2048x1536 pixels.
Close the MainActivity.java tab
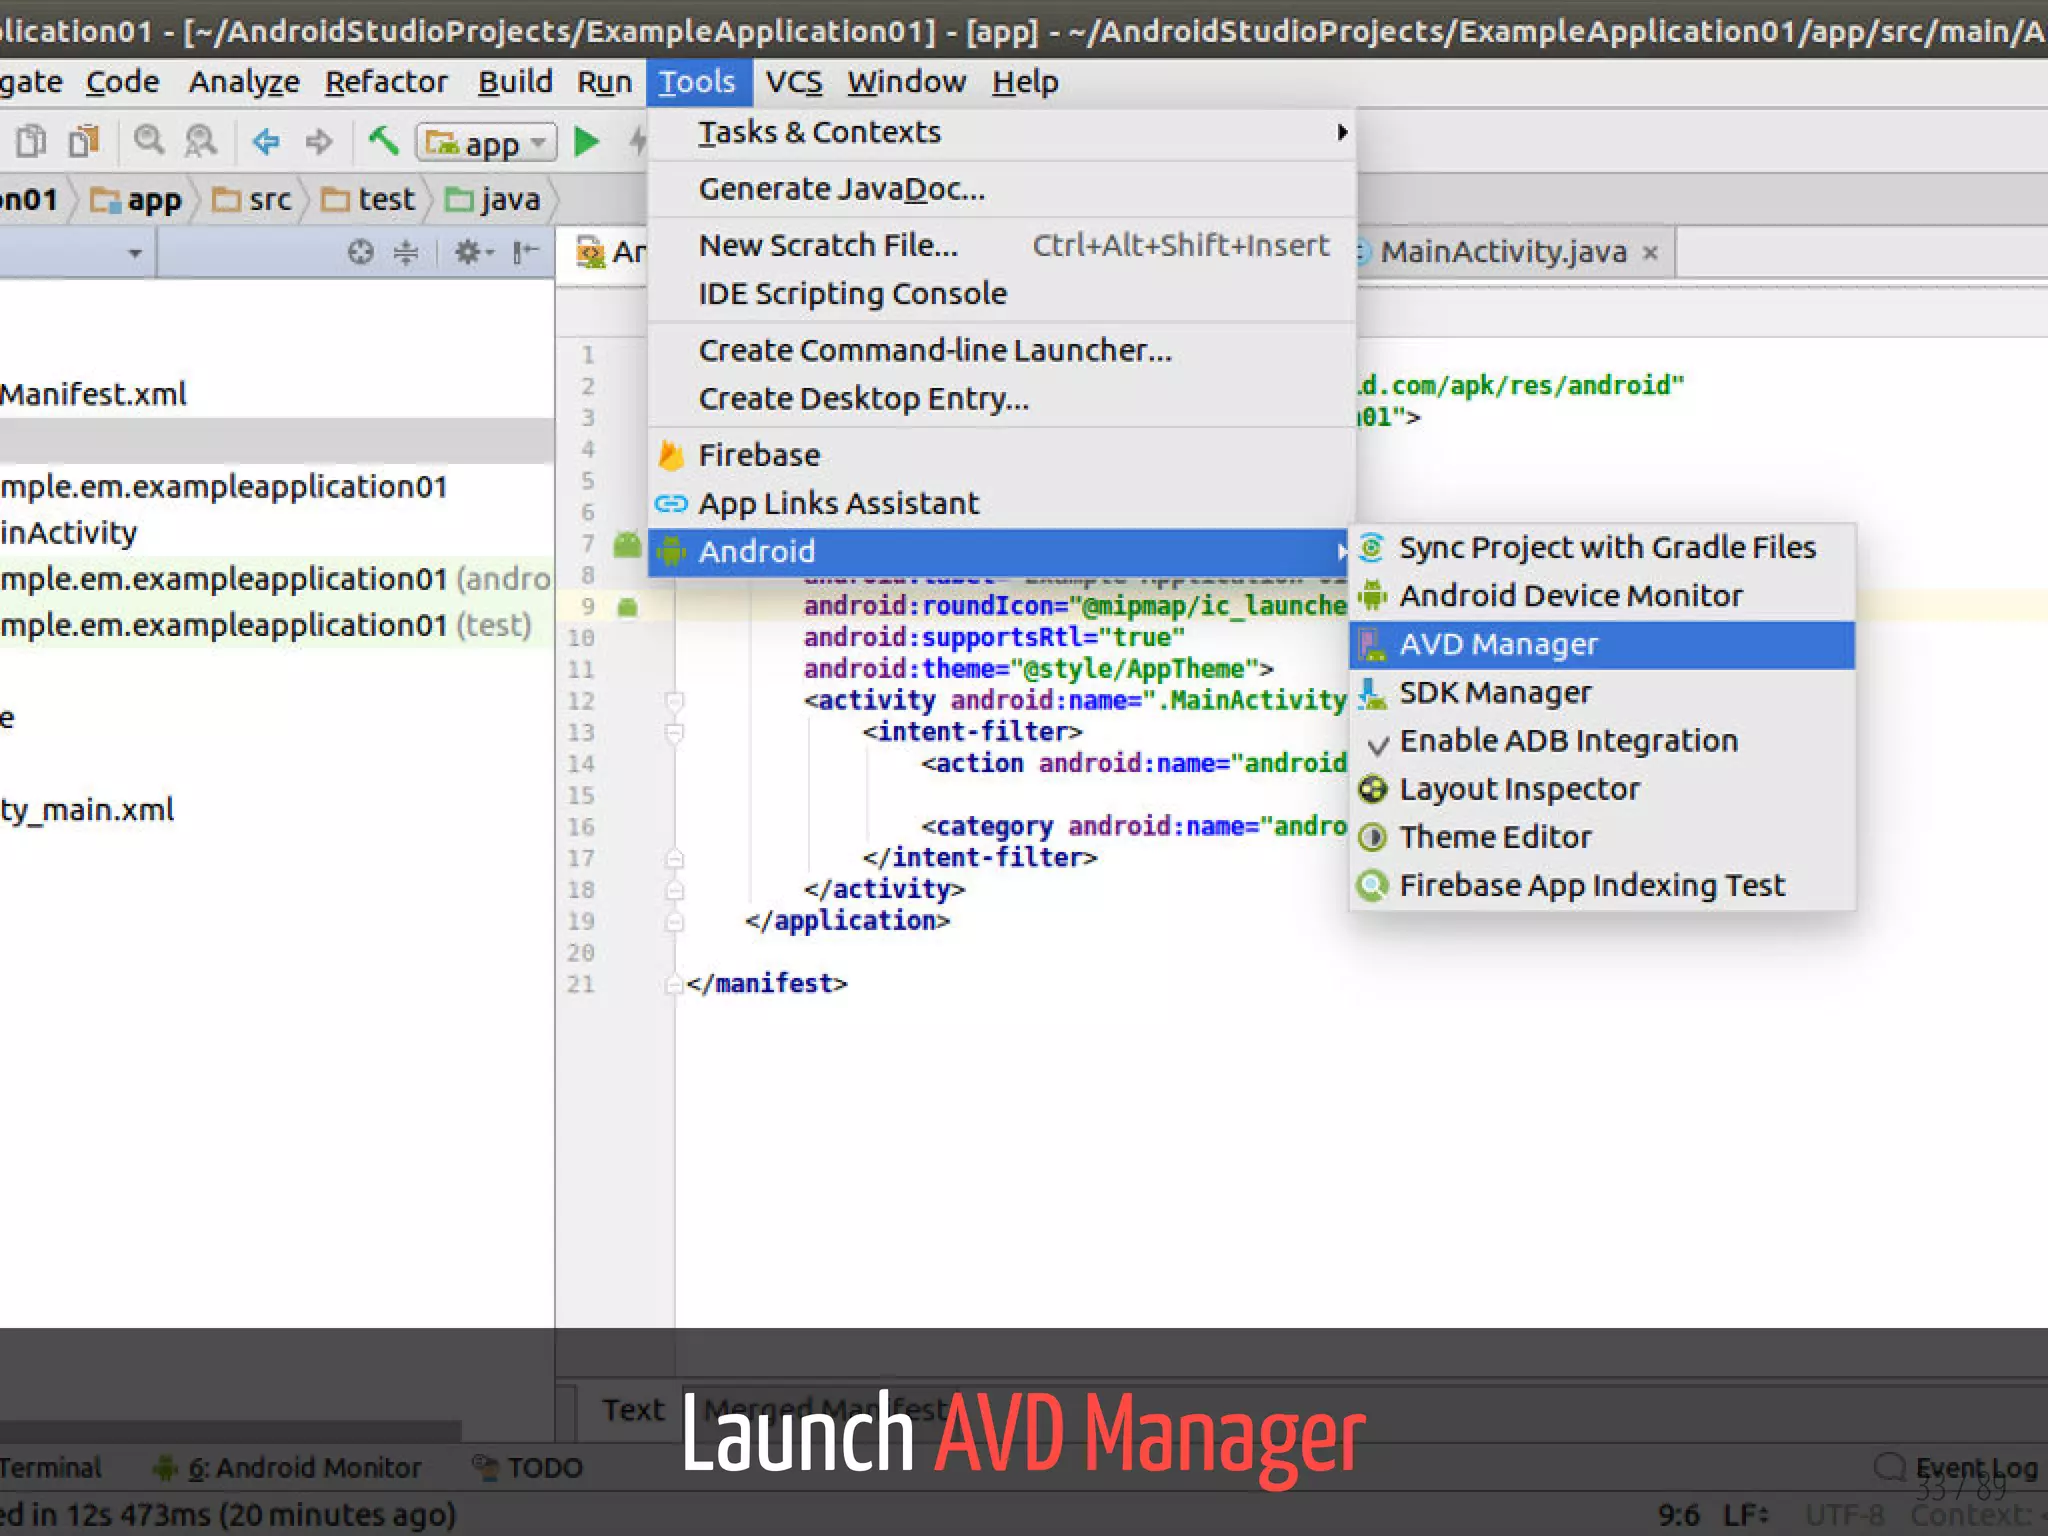pos(1651,253)
